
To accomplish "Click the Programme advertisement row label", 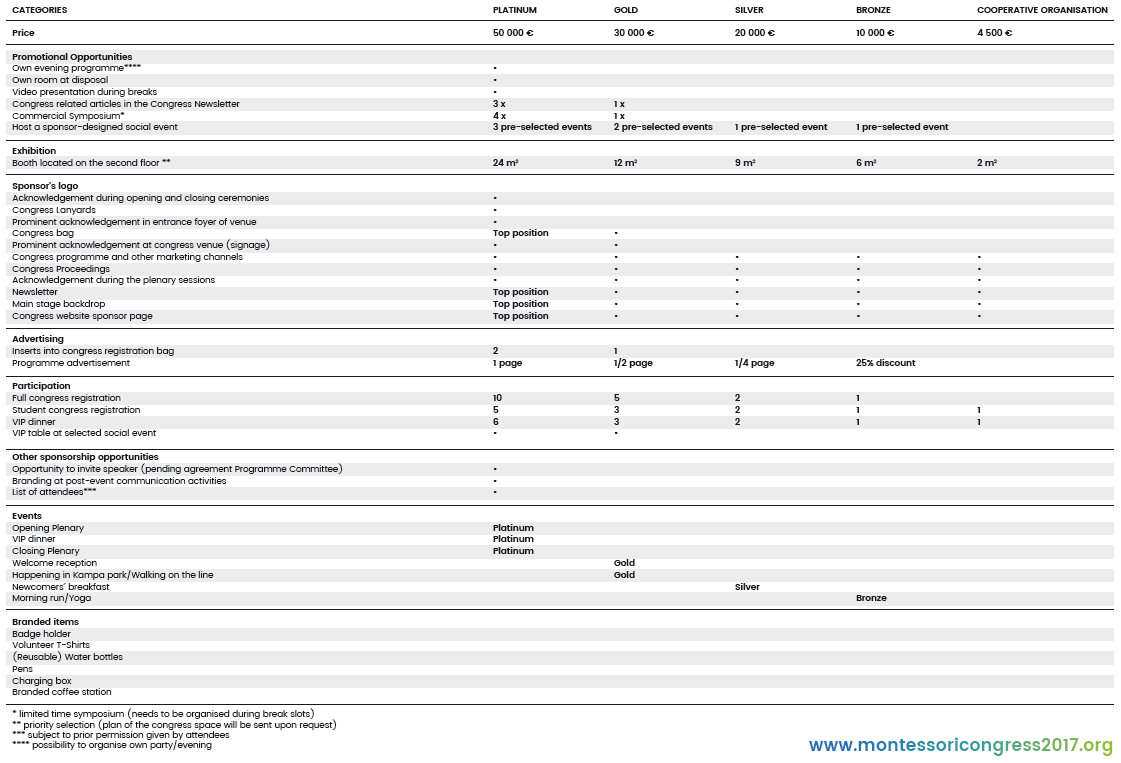I will (x=71, y=363).
